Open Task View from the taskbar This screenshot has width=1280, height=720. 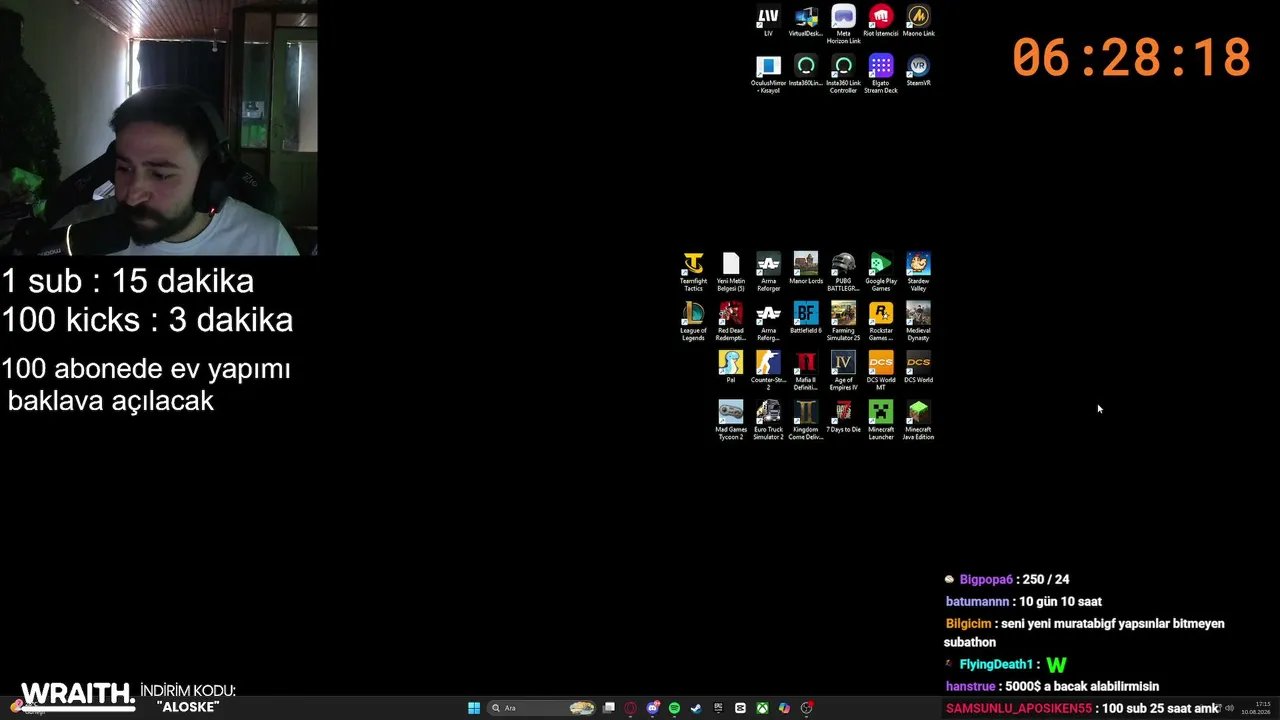click(608, 708)
